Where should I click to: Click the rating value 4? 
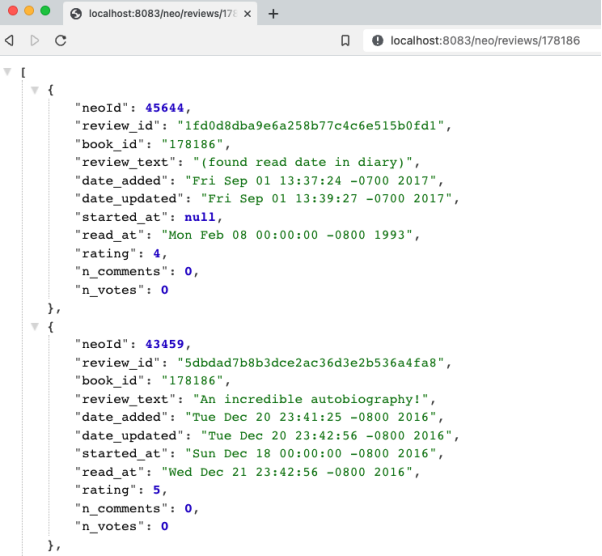pos(157,253)
